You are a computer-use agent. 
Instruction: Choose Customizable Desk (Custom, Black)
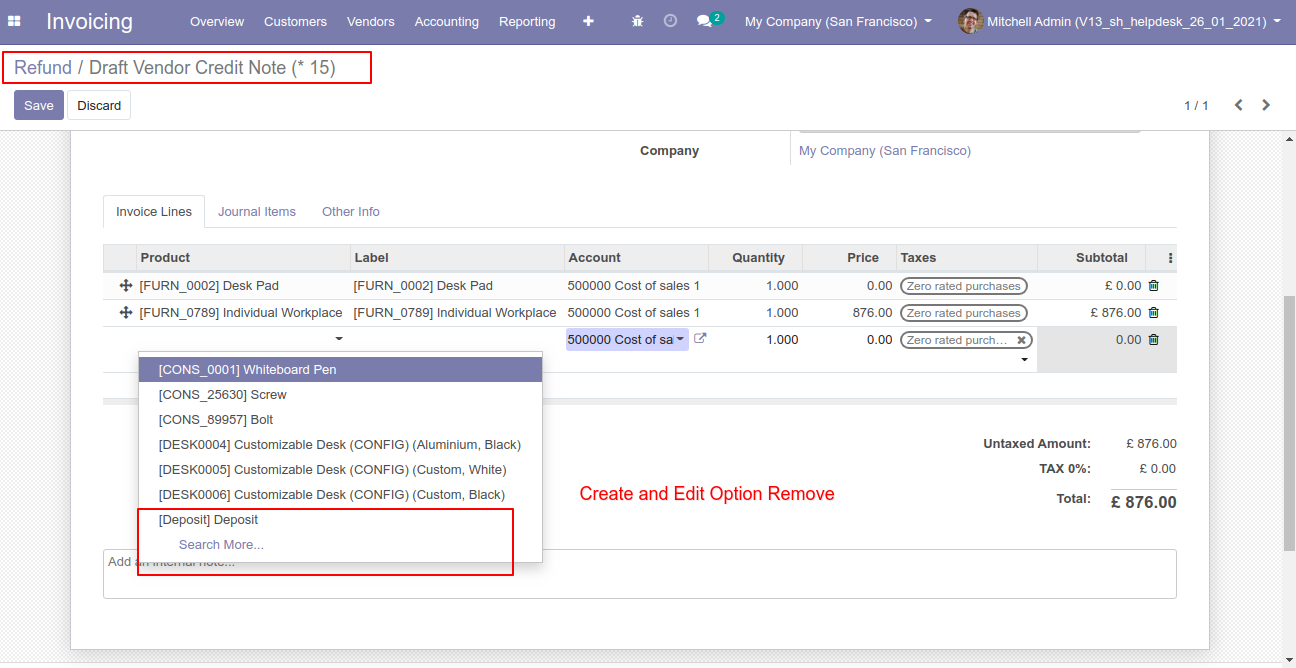[x=340, y=495]
